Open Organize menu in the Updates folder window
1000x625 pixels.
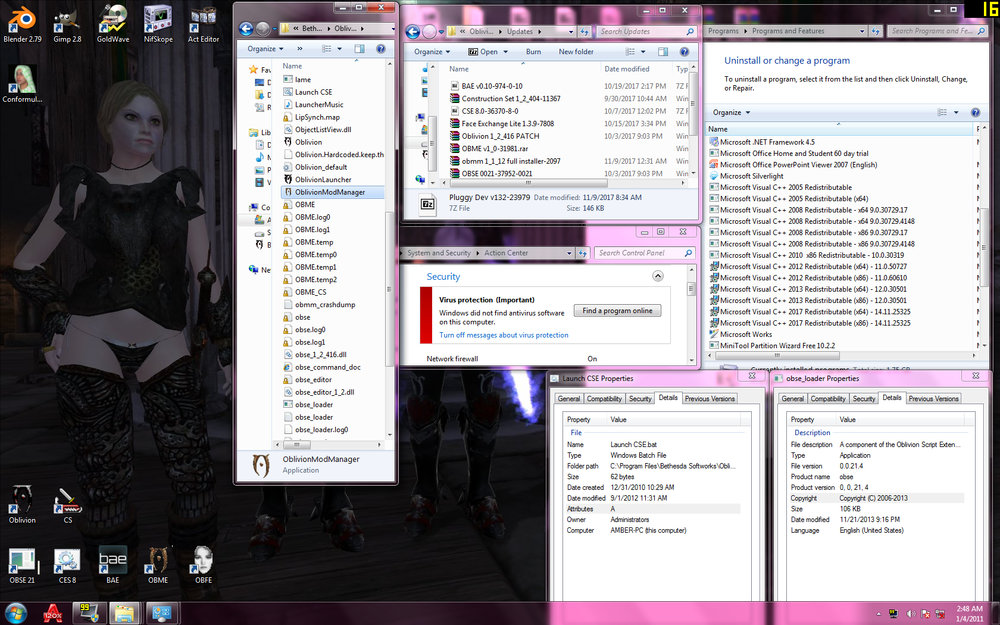(x=432, y=52)
